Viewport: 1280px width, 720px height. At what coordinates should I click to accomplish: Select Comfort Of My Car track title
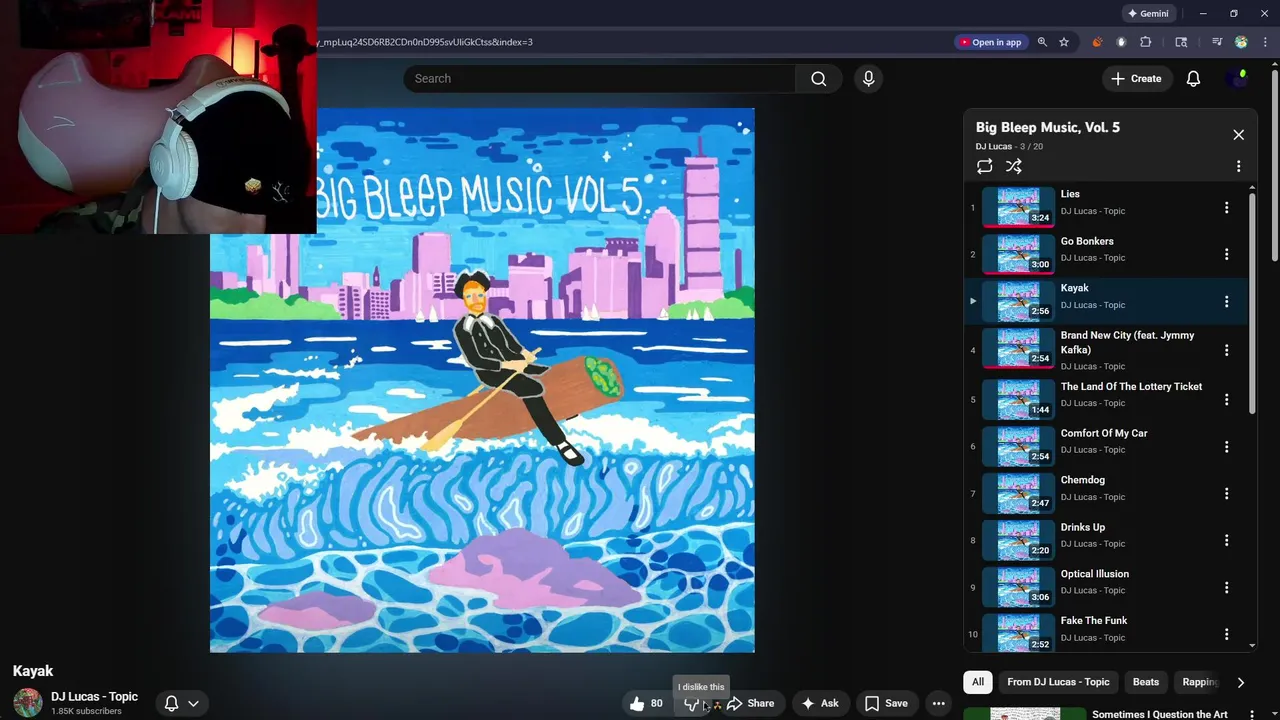1104,433
